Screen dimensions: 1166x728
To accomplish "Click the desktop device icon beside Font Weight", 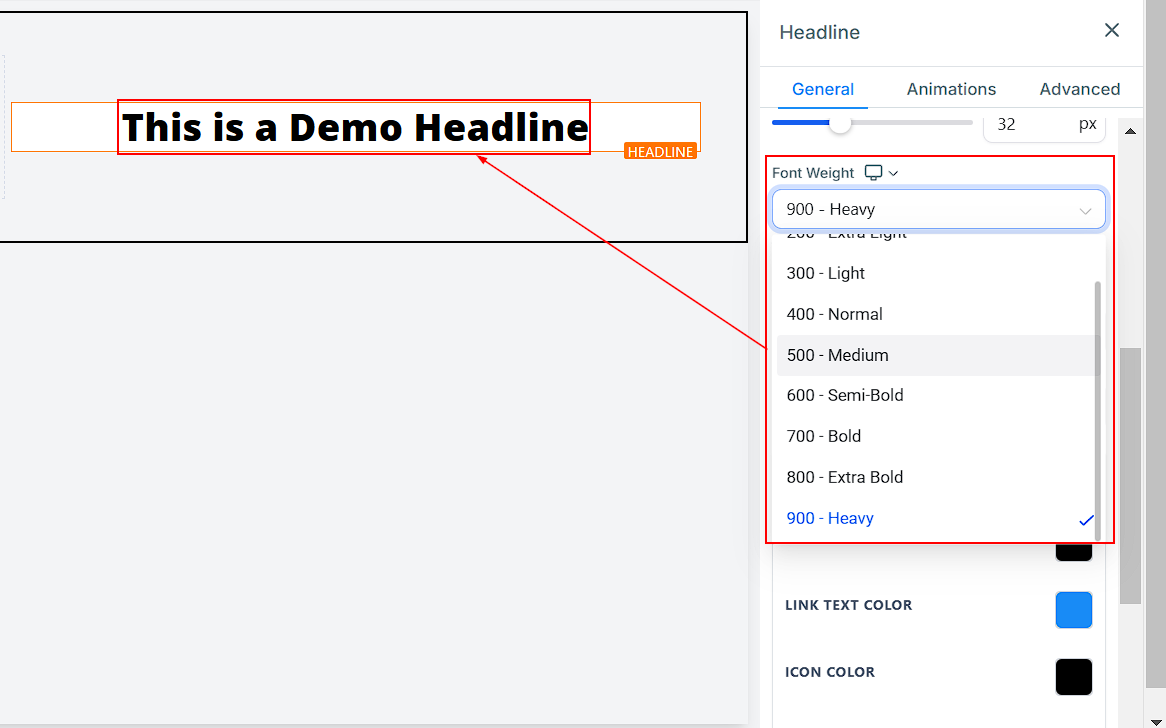I will [874, 173].
